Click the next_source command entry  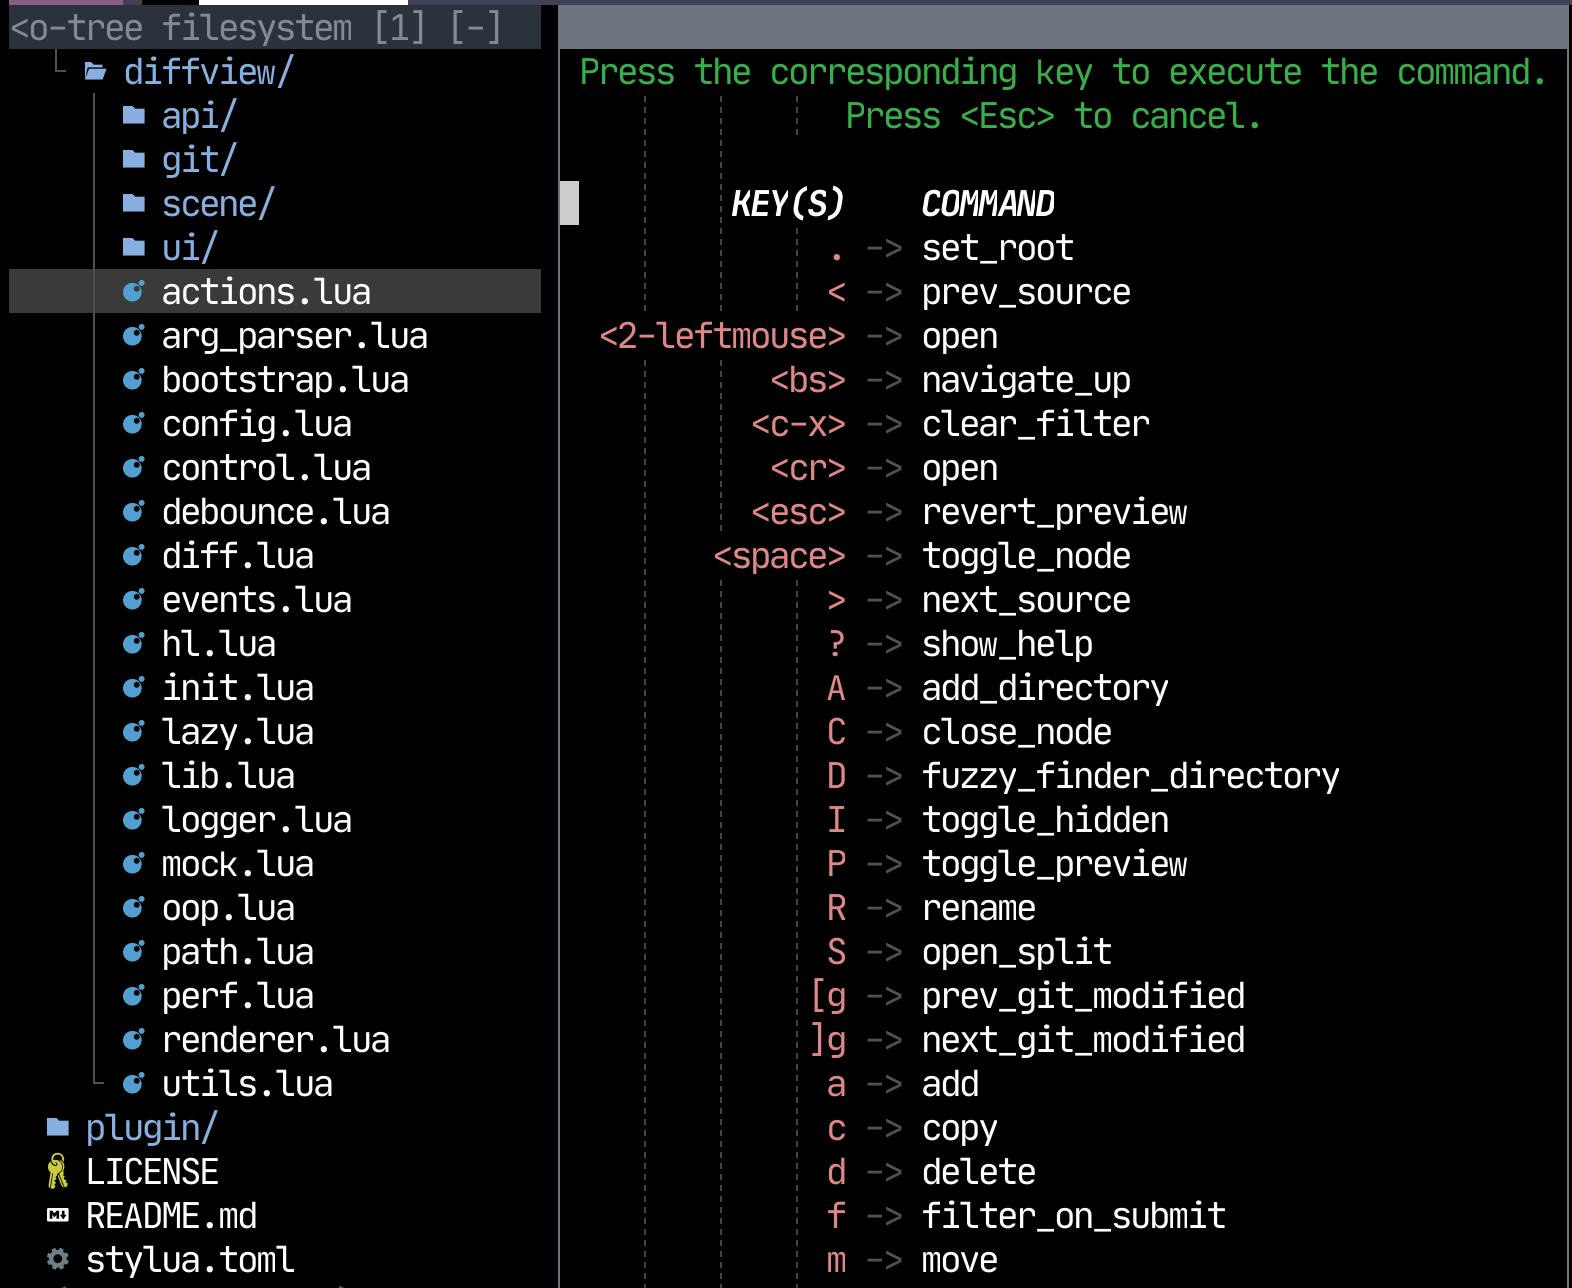1026,600
